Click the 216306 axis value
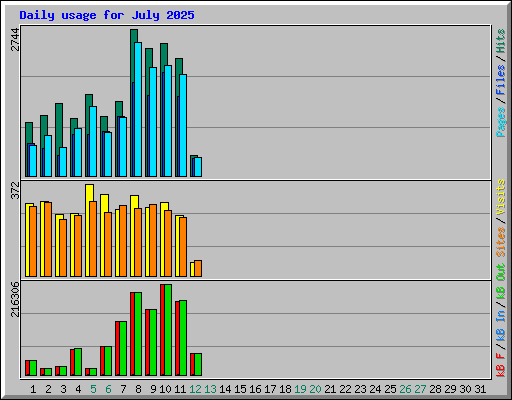This screenshot has width=512, height=400. tap(15, 299)
